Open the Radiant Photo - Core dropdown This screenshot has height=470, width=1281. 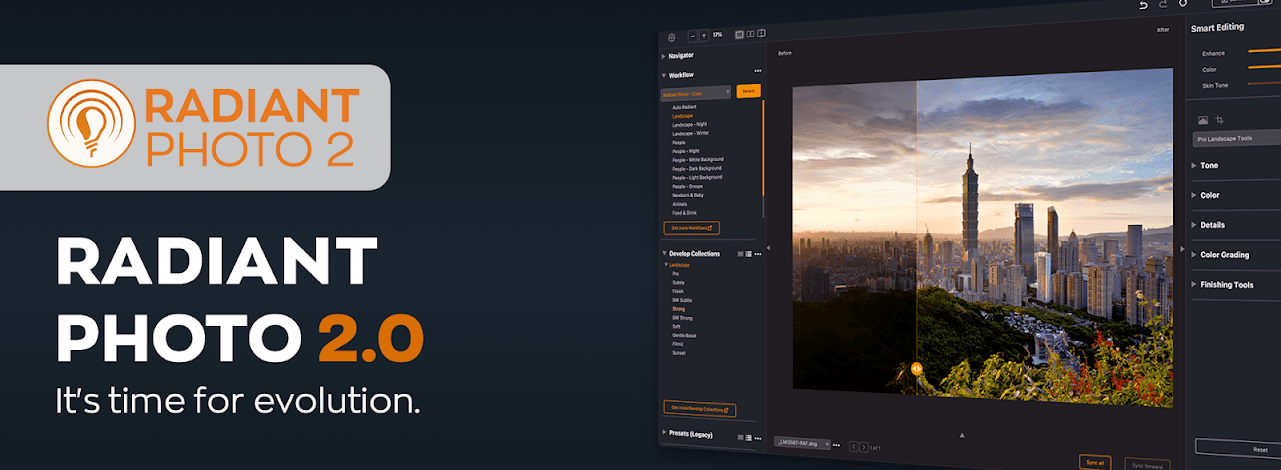pyautogui.click(x=696, y=94)
